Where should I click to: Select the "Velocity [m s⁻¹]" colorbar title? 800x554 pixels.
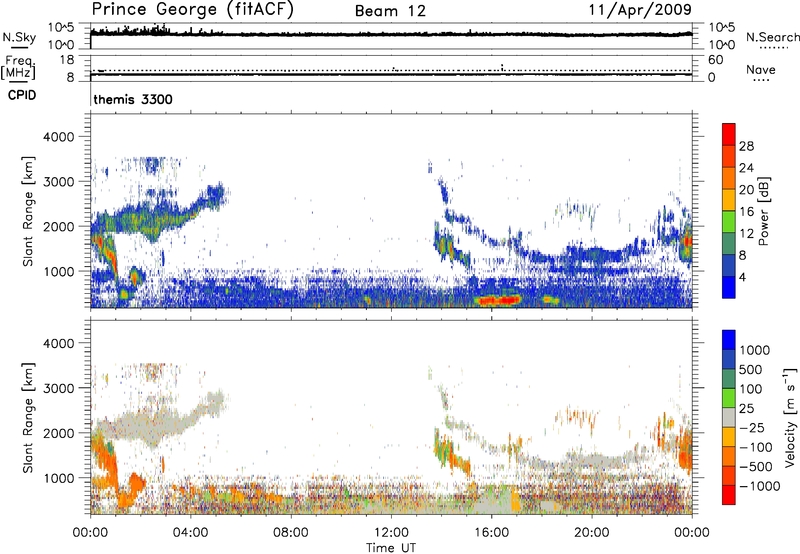790,417
